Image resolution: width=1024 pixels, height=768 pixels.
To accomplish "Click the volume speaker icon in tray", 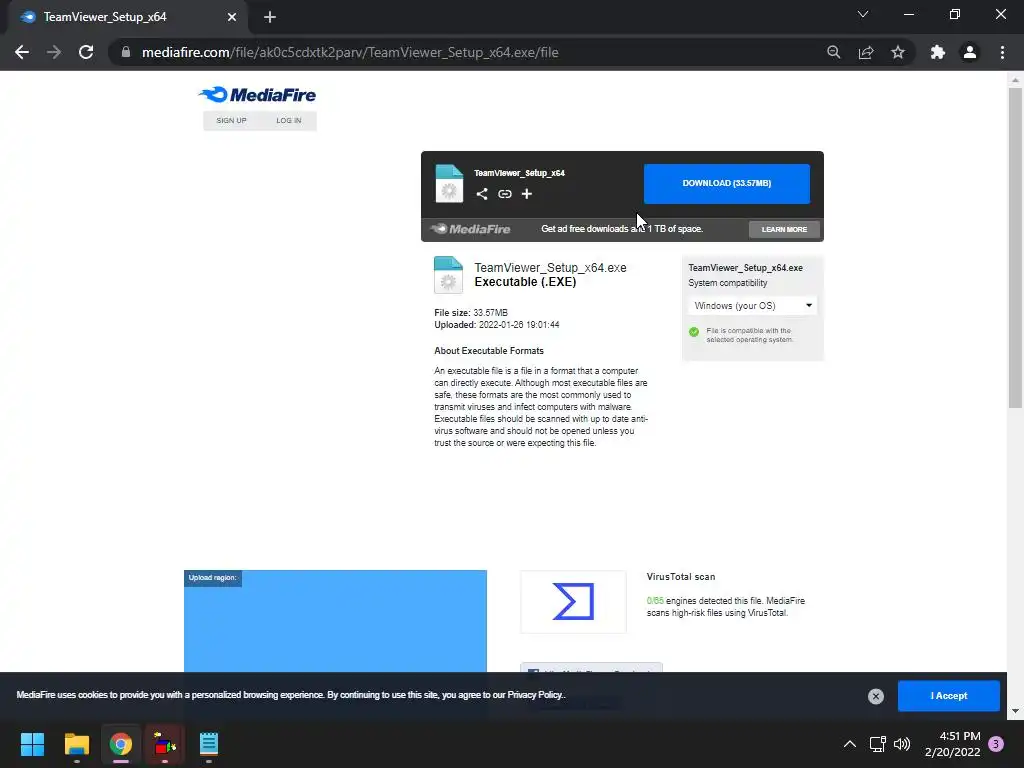I will 902,744.
